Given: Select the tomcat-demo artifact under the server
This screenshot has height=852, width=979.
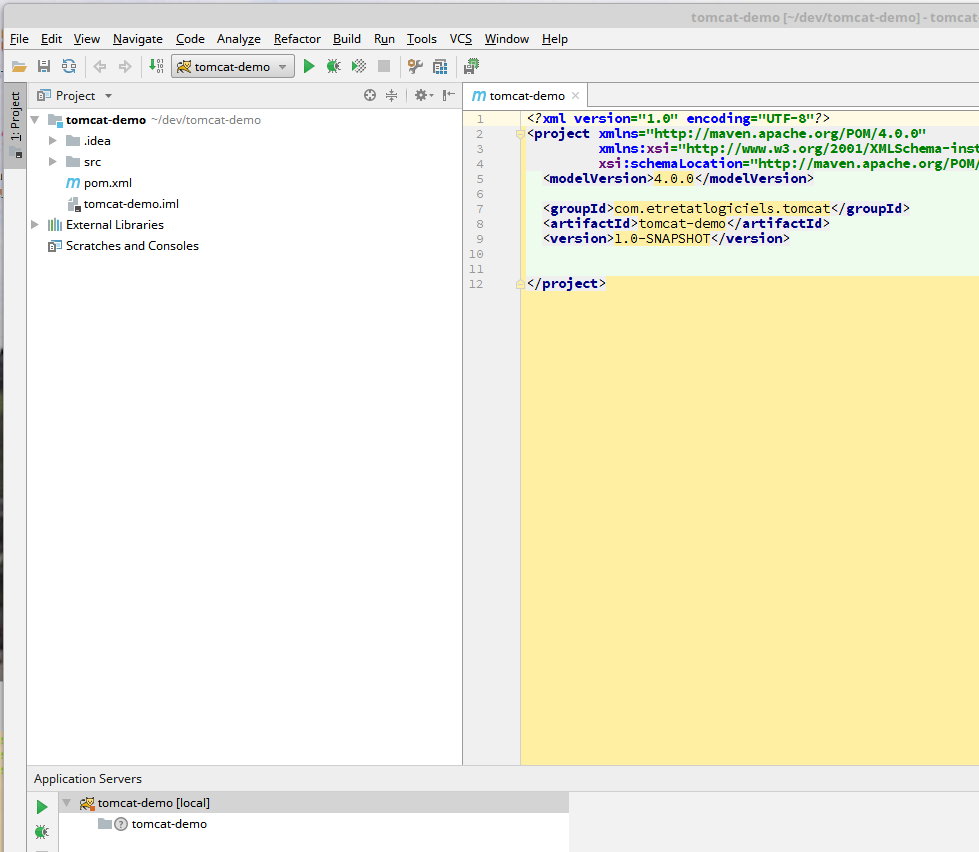Looking at the screenshot, I should (x=169, y=824).
